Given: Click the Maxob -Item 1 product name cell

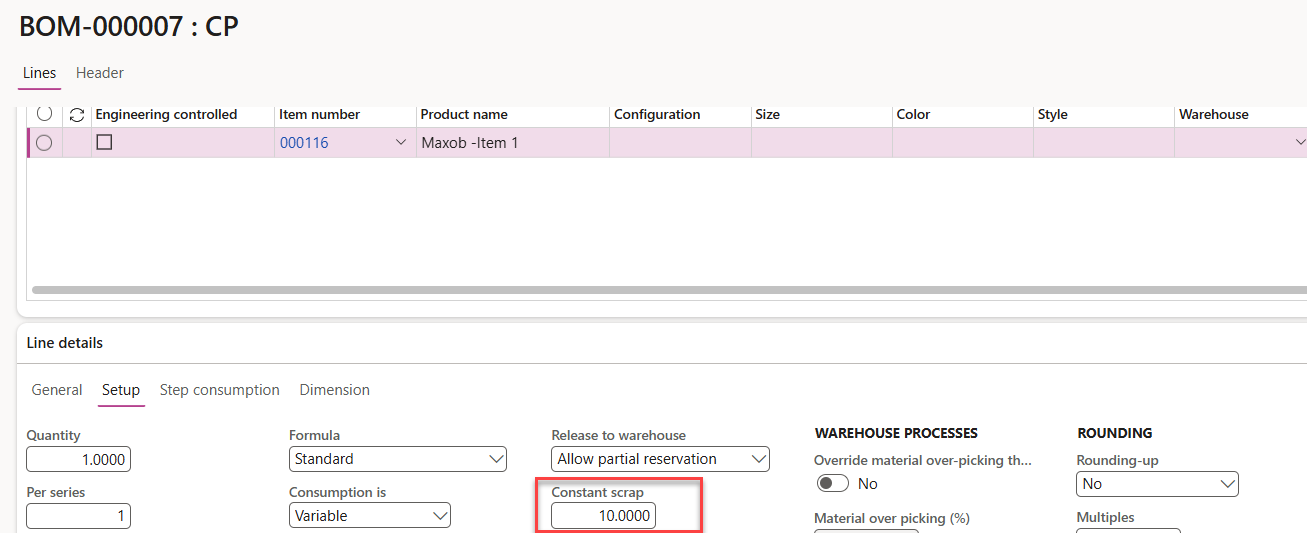Looking at the screenshot, I should [x=513, y=143].
